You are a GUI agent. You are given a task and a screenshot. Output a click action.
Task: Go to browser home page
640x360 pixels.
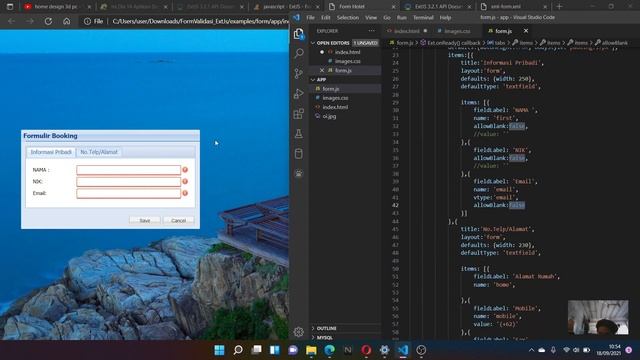click(x=67, y=21)
